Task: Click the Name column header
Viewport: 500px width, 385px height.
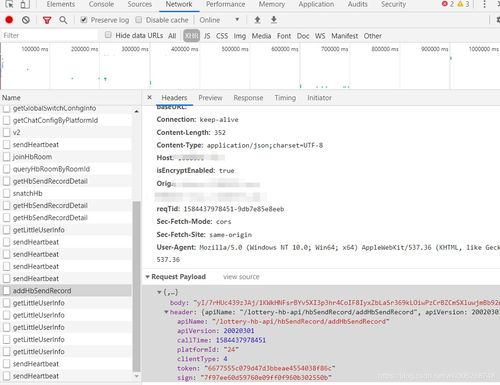Action: (11, 98)
